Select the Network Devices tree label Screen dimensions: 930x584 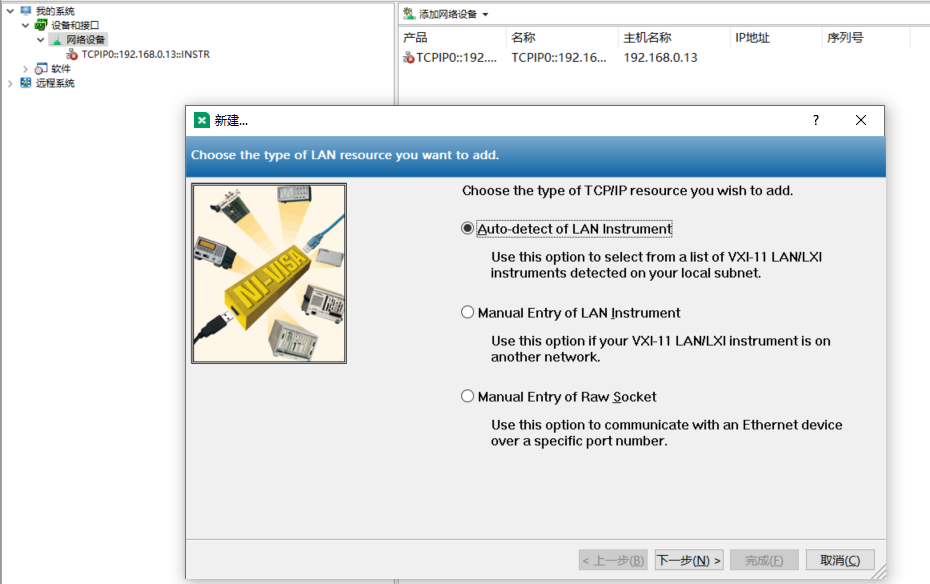tap(85, 40)
